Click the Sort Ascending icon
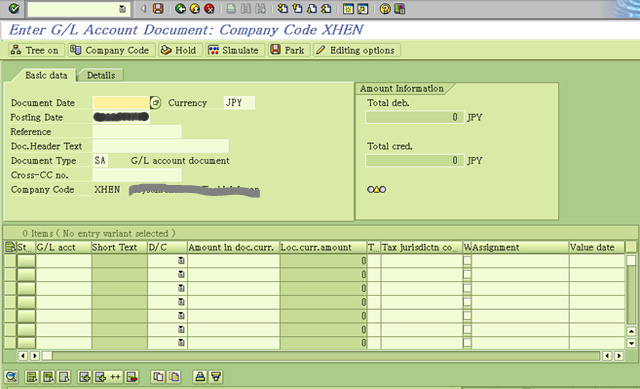The height and width of the screenshot is (389, 640). pos(200,377)
